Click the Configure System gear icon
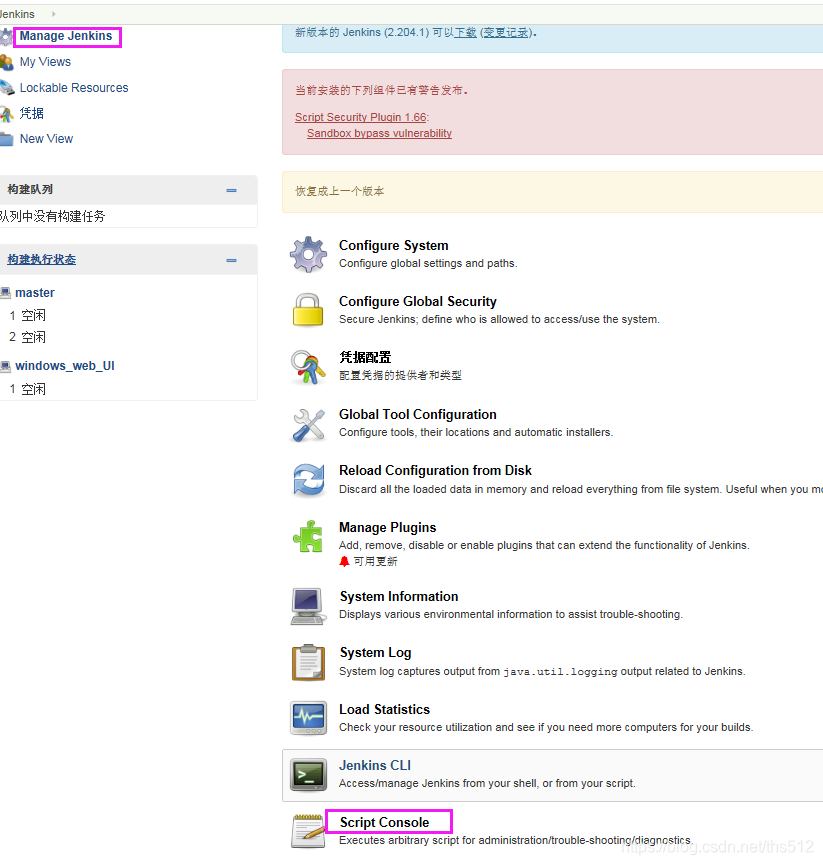Image resolution: width=823 pixels, height=865 pixels. (x=308, y=254)
